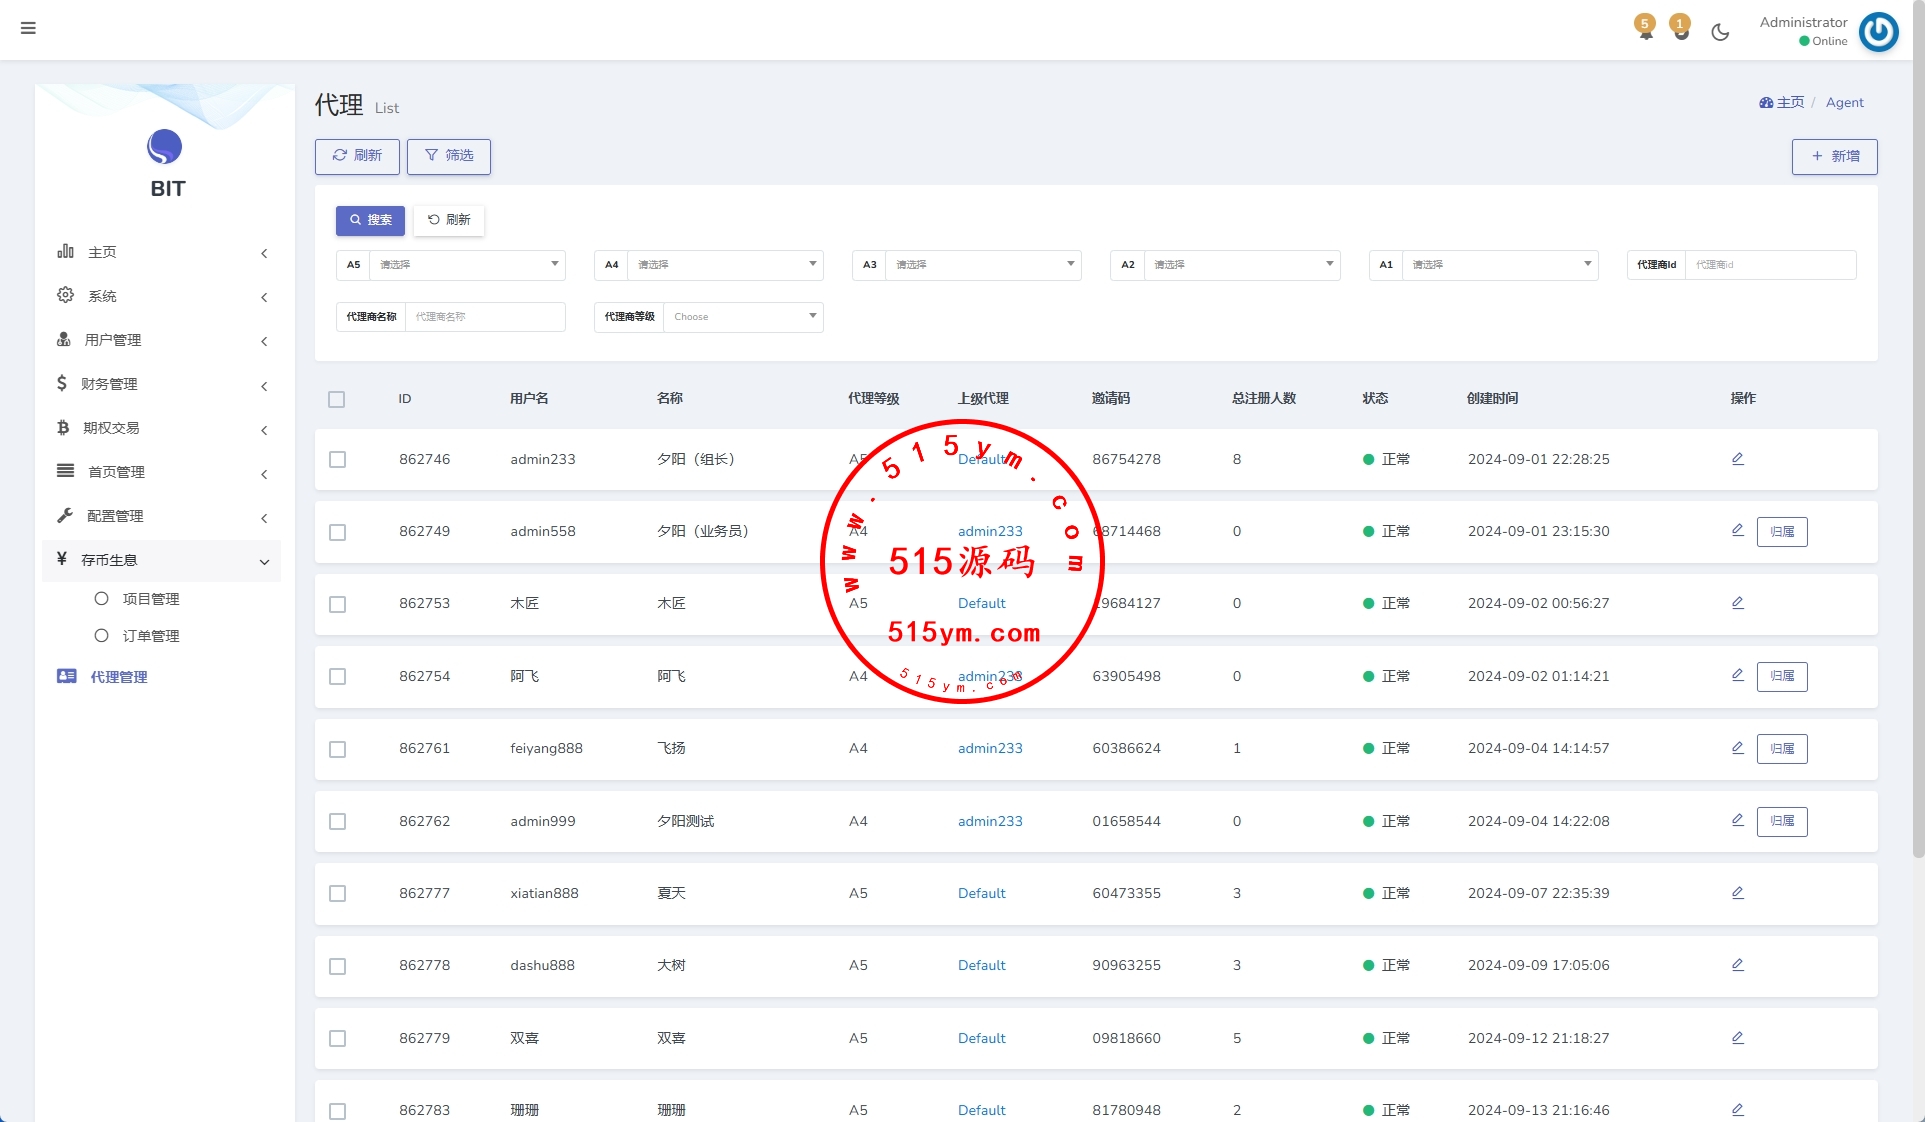
Task: Select checkbox for row 862749
Action: pyautogui.click(x=338, y=532)
